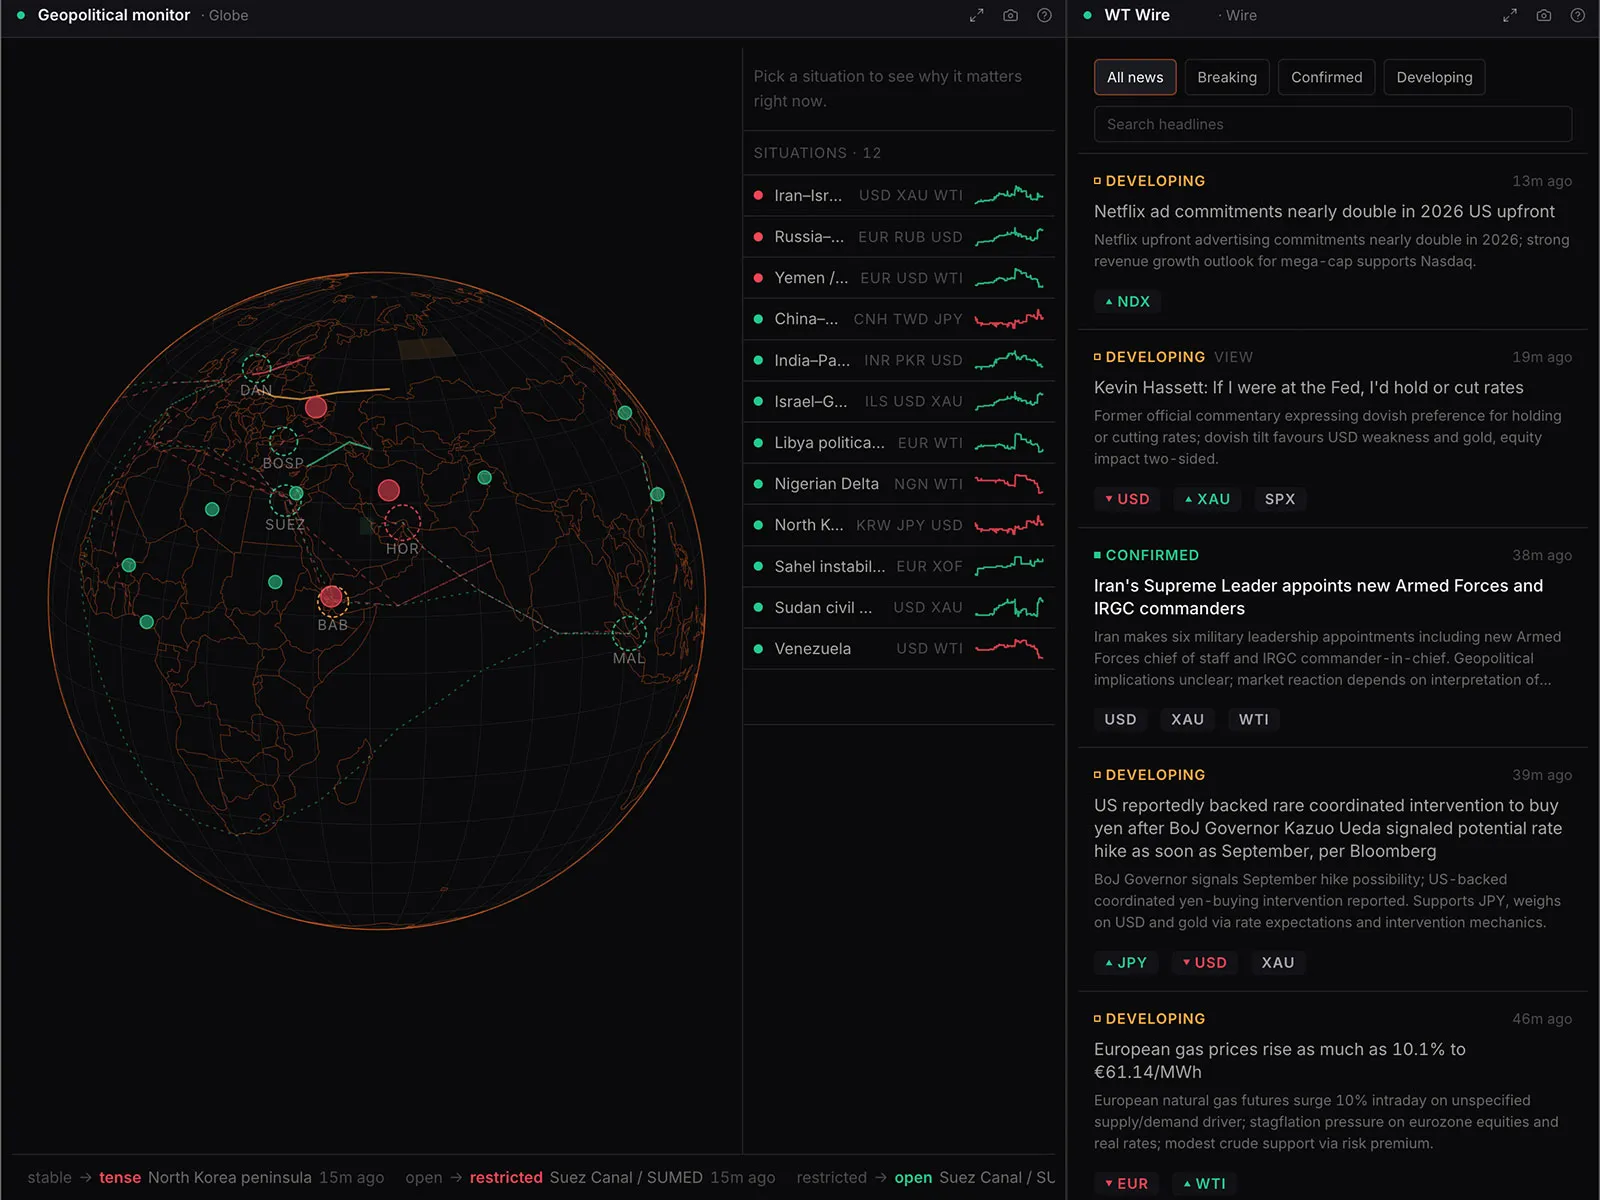
Task: Open the India–Pa... situation row
Action: tap(899, 360)
